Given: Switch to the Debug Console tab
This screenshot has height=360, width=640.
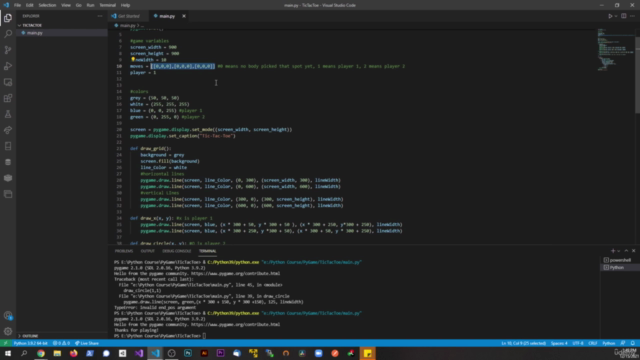Looking at the screenshot, I should point(177,251).
